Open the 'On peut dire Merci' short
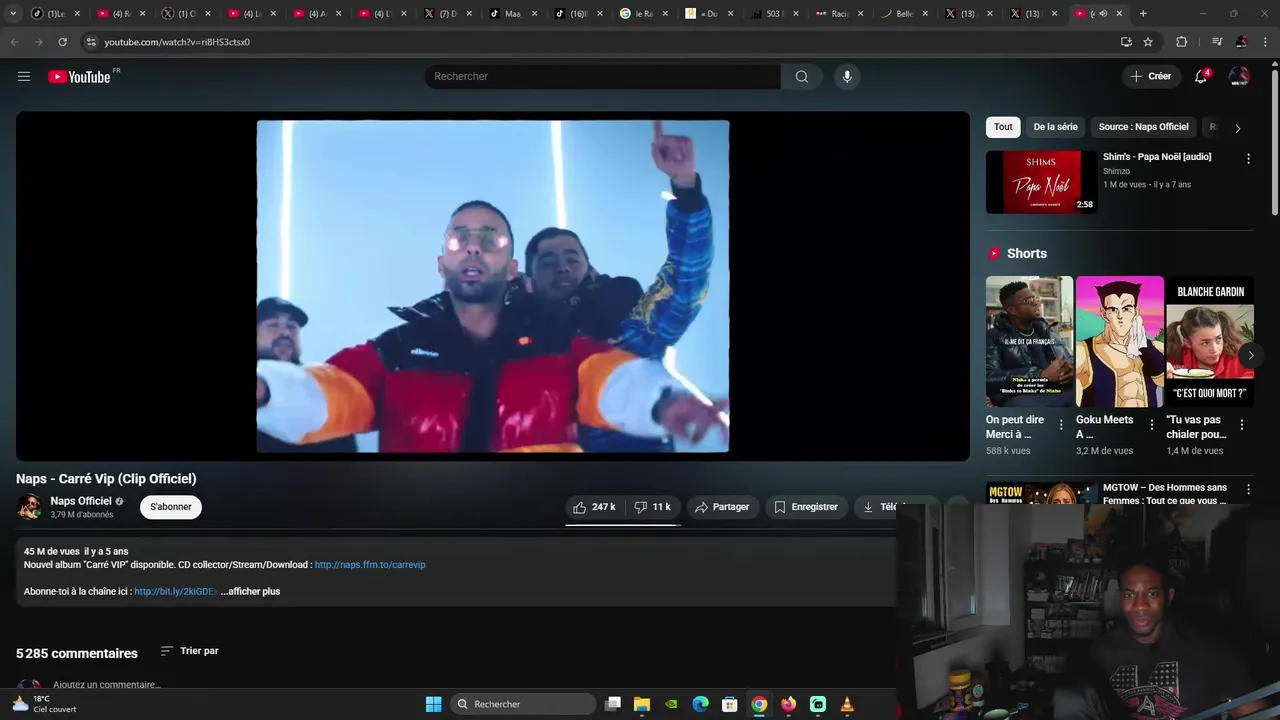The image size is (1280, 720). [x=1029, y=341]
